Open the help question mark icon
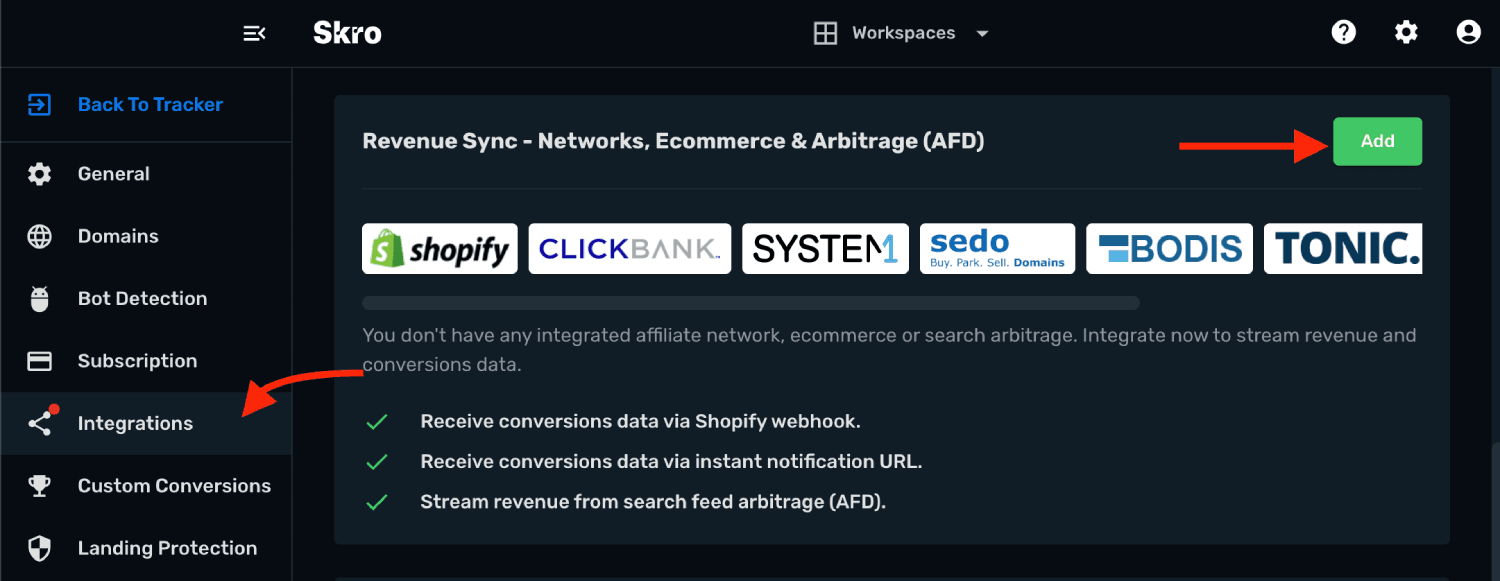1500x581 pixels. coord(1344,32)
